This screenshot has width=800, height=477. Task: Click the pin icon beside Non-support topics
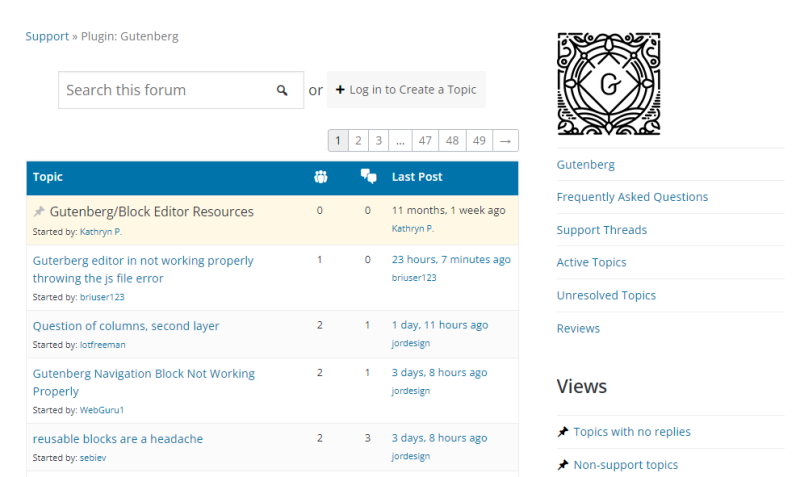click(563, 465)
